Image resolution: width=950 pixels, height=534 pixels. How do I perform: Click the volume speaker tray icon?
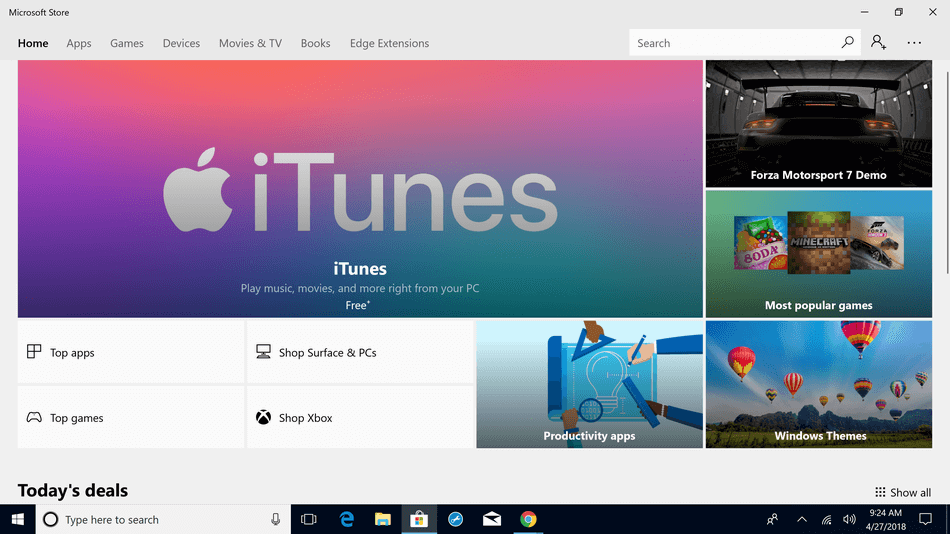click(849, 519)
